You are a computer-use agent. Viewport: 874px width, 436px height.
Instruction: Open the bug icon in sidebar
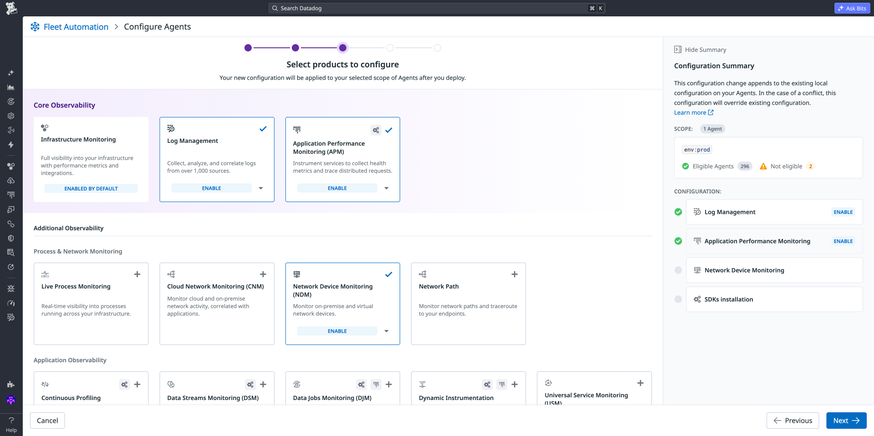pos(11,289)
